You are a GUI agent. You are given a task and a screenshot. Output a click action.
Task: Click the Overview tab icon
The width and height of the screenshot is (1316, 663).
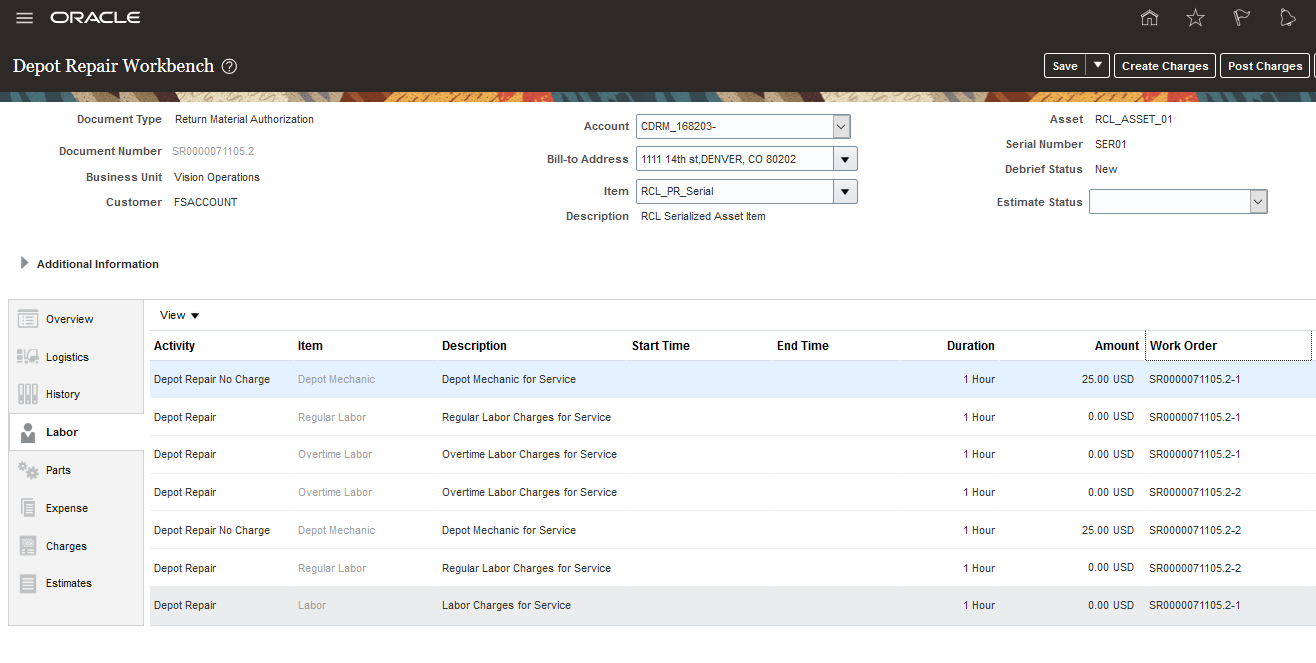tap(28, 319)
